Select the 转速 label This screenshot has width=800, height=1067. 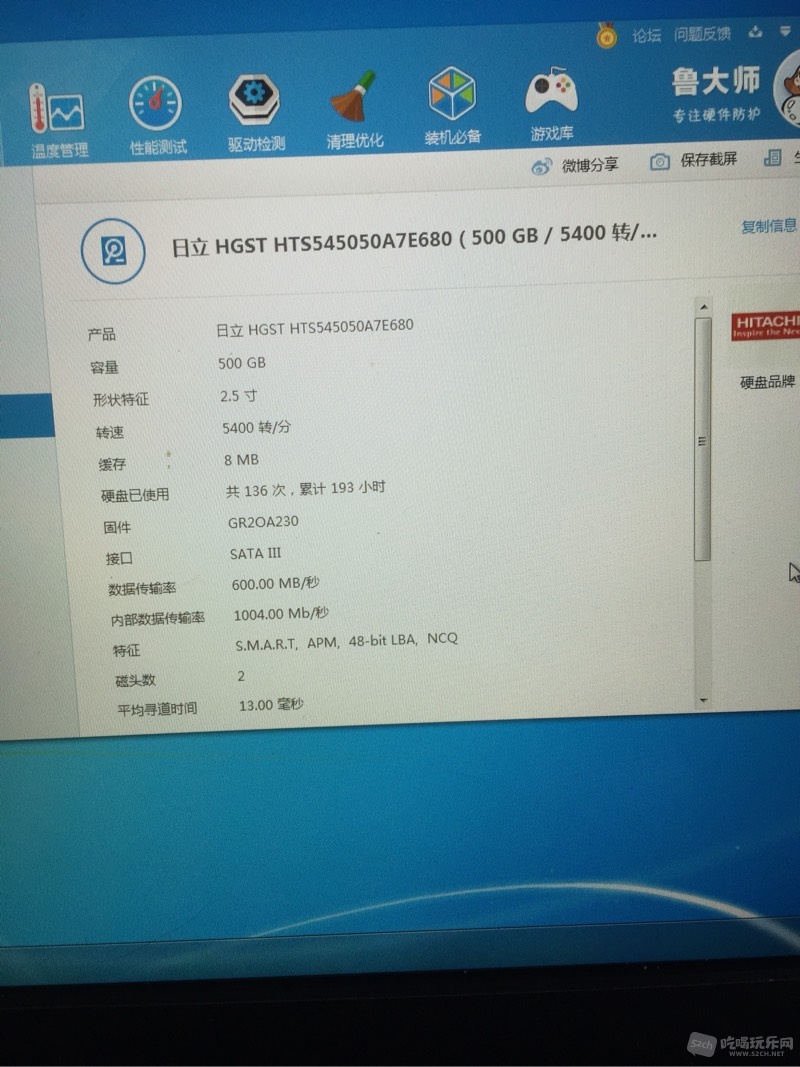pos(110,432)
